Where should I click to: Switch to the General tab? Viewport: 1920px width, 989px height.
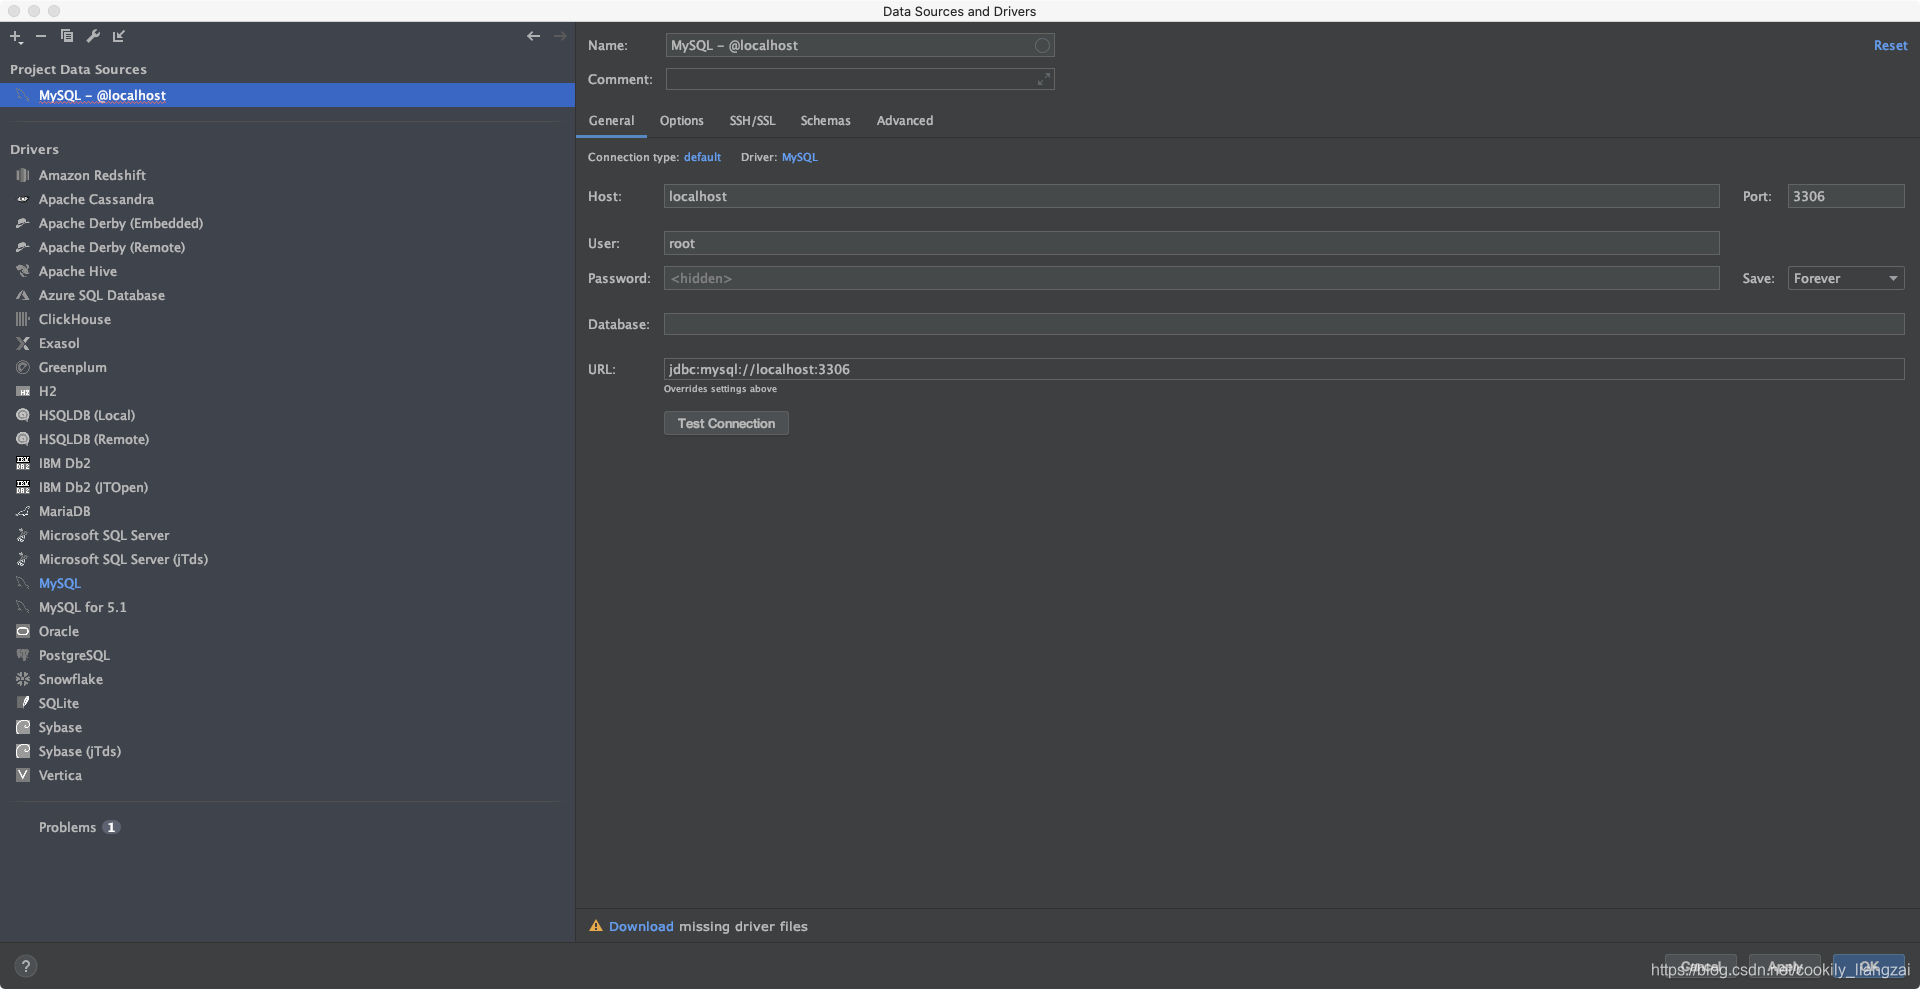(x=611, y=120)
